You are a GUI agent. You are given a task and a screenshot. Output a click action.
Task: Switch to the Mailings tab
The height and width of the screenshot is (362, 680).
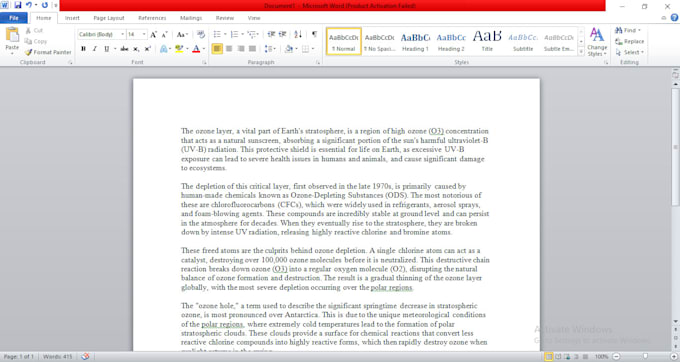(191, 18)
